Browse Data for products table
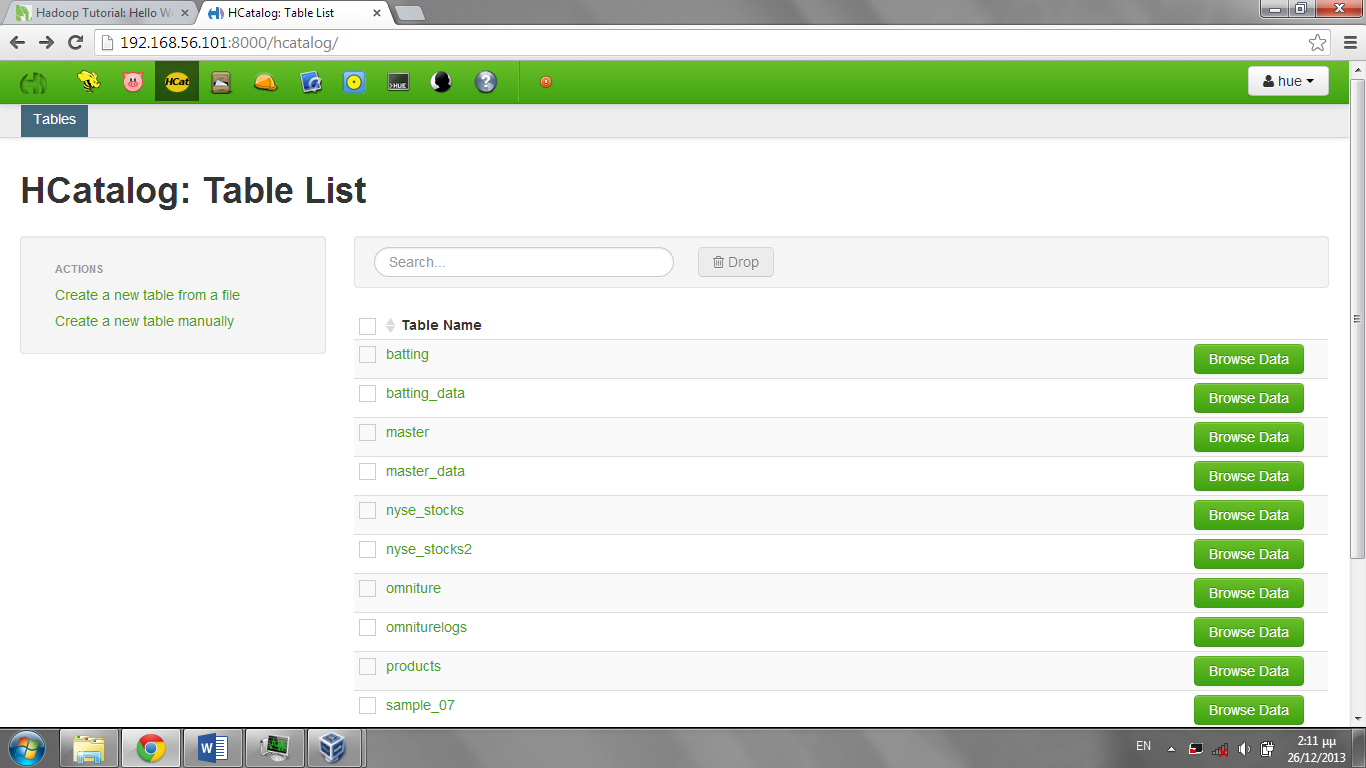 point(1249,671)
